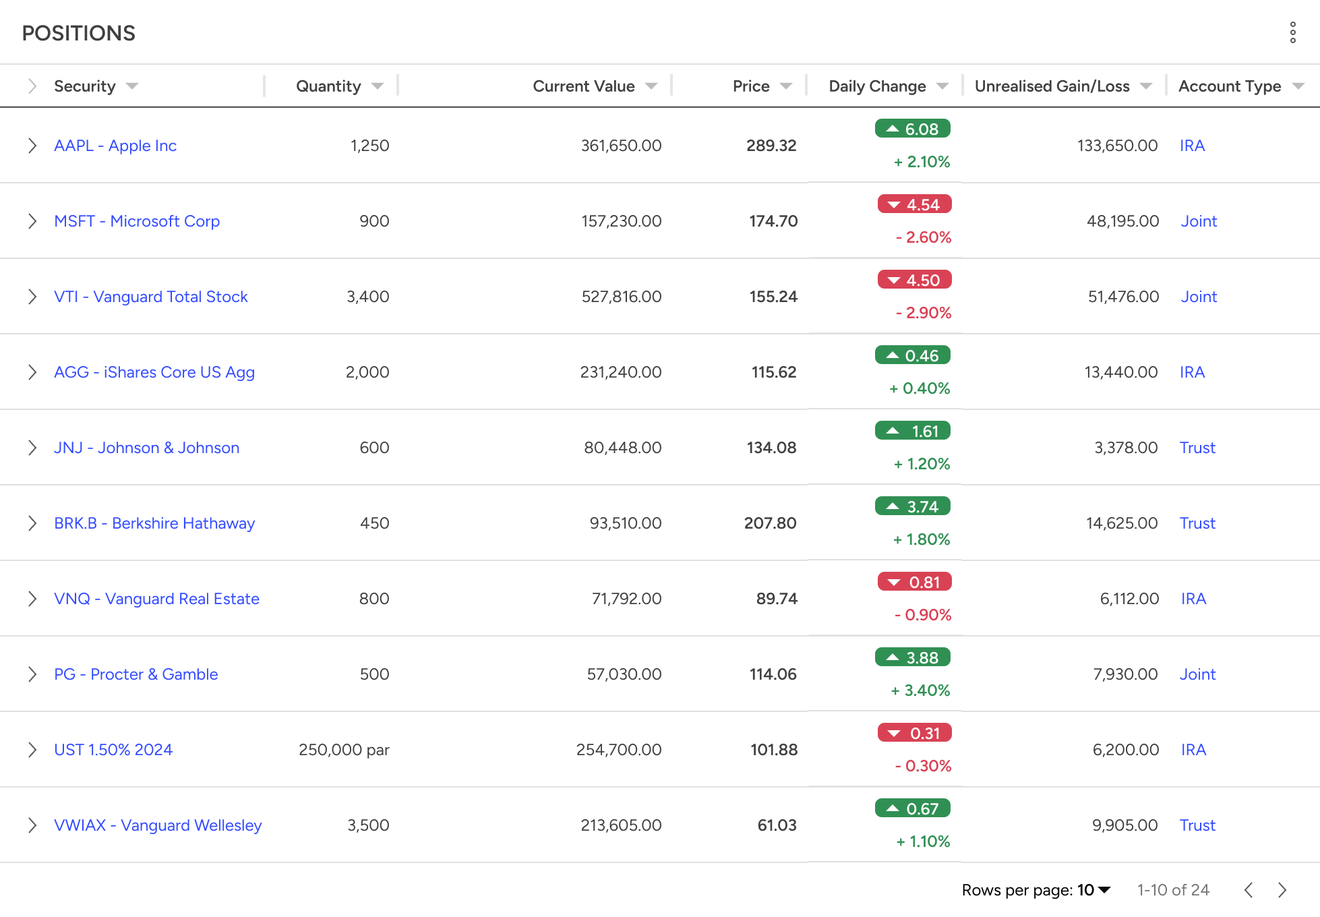Click Joint account link in MSFT row
This screenshot has width=1320, height=917.
tap(1199, 221)
